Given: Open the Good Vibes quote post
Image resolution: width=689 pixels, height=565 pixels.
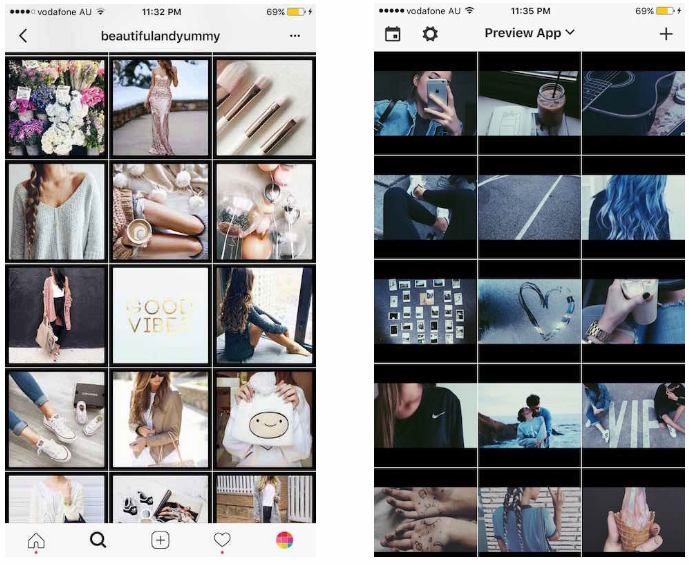Looking at the screenshot, I should tap(160, 315).
